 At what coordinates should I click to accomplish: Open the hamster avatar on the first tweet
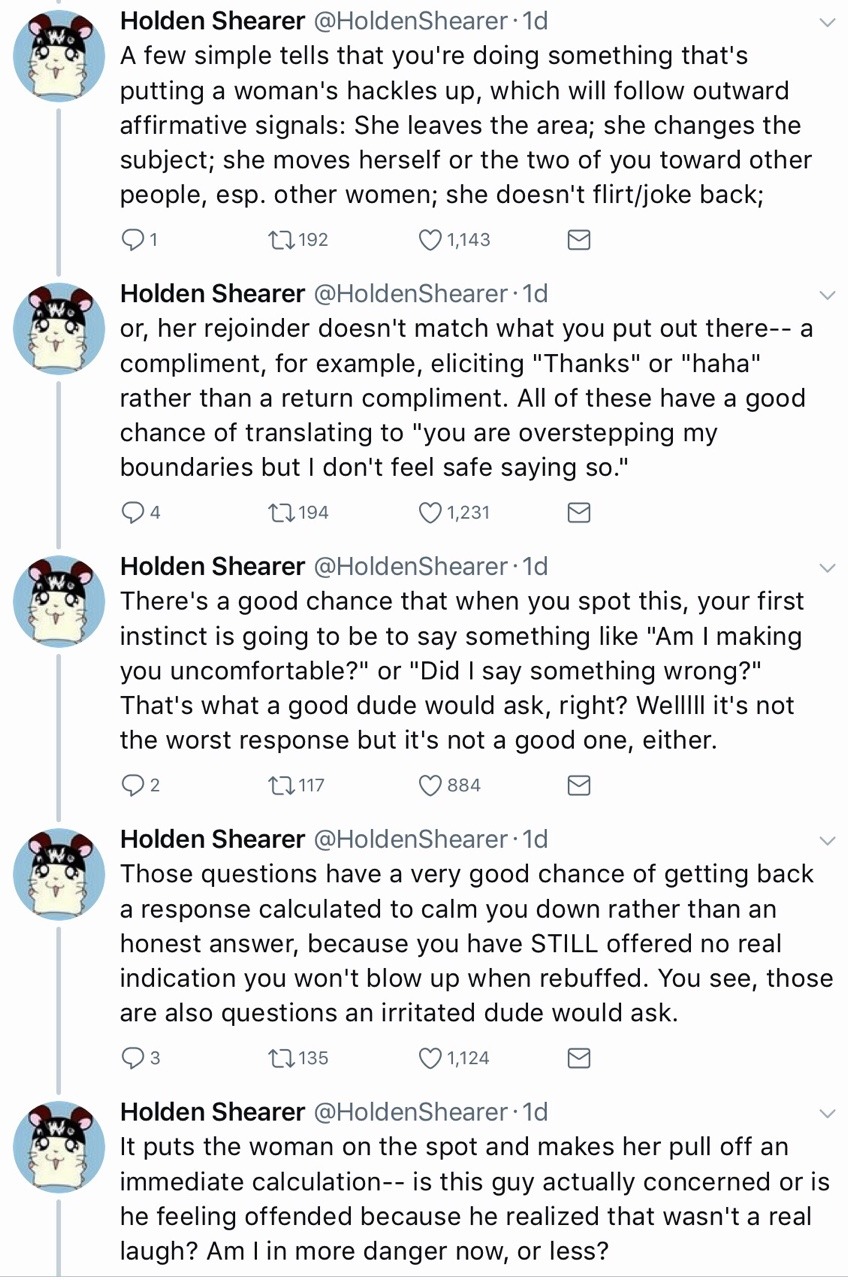point(59,56)
